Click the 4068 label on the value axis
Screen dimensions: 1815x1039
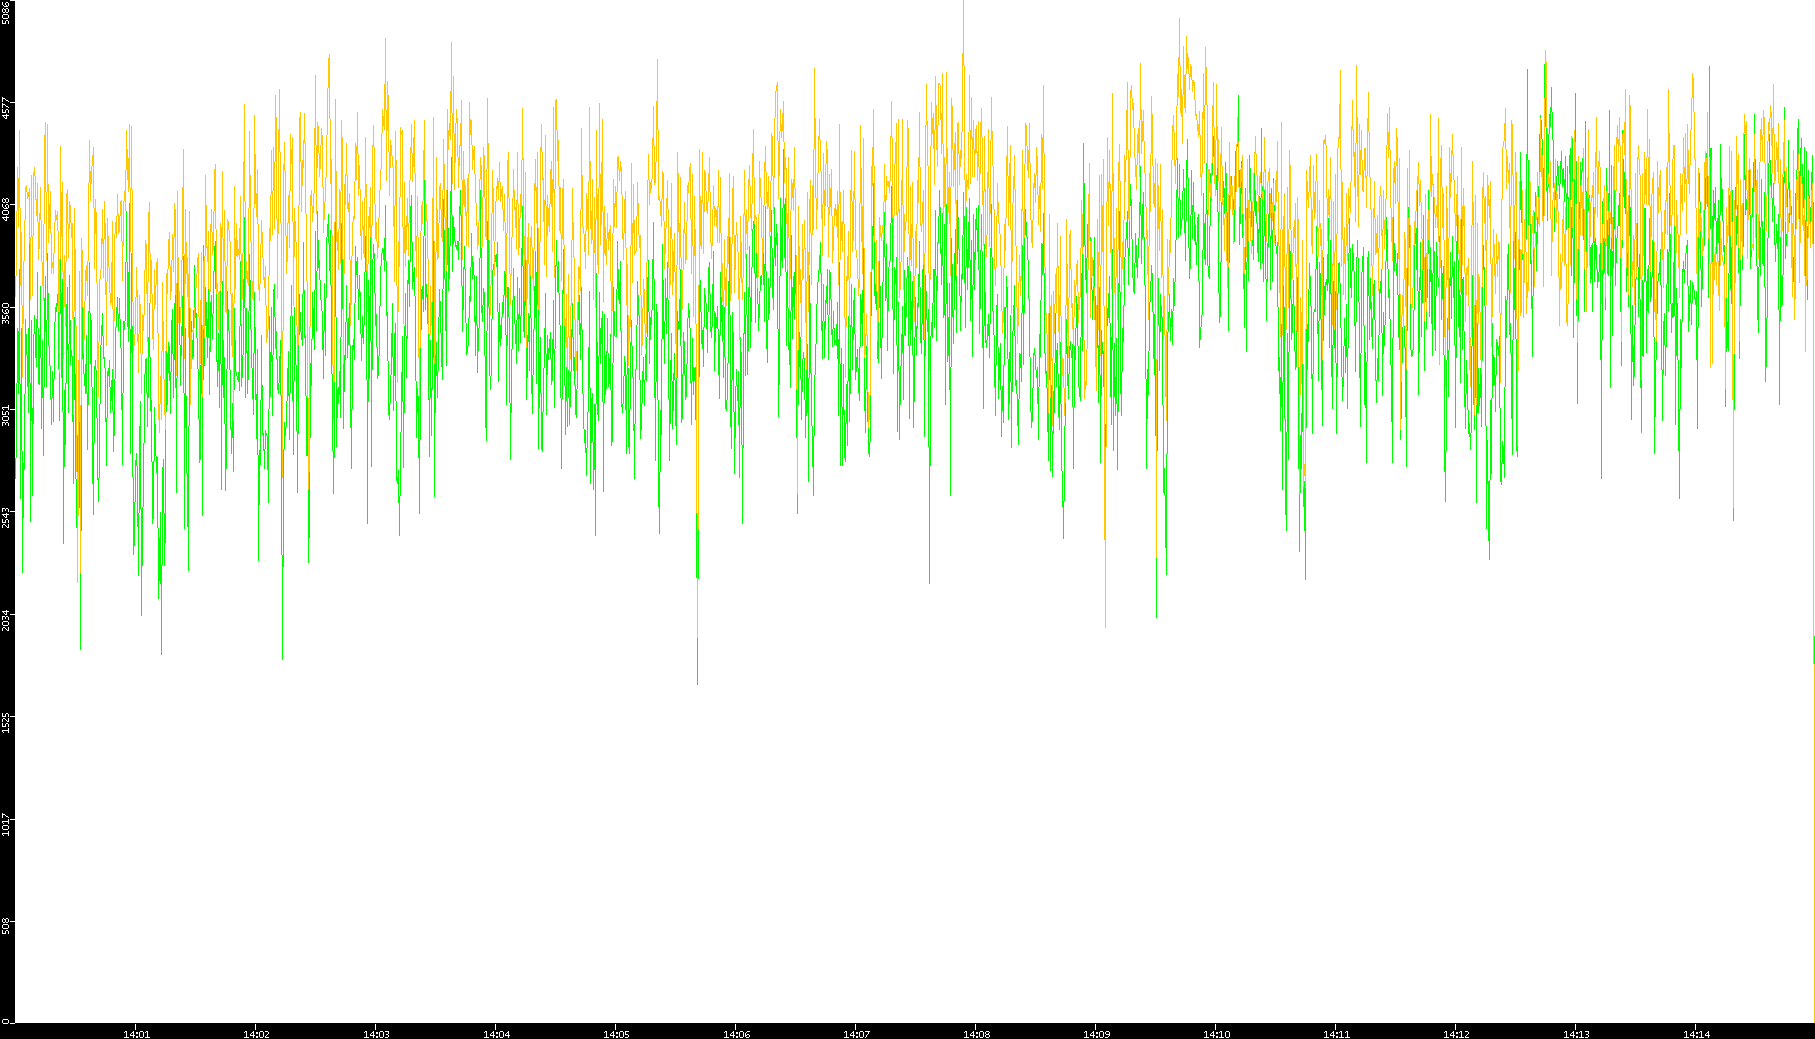pos(6,209)
